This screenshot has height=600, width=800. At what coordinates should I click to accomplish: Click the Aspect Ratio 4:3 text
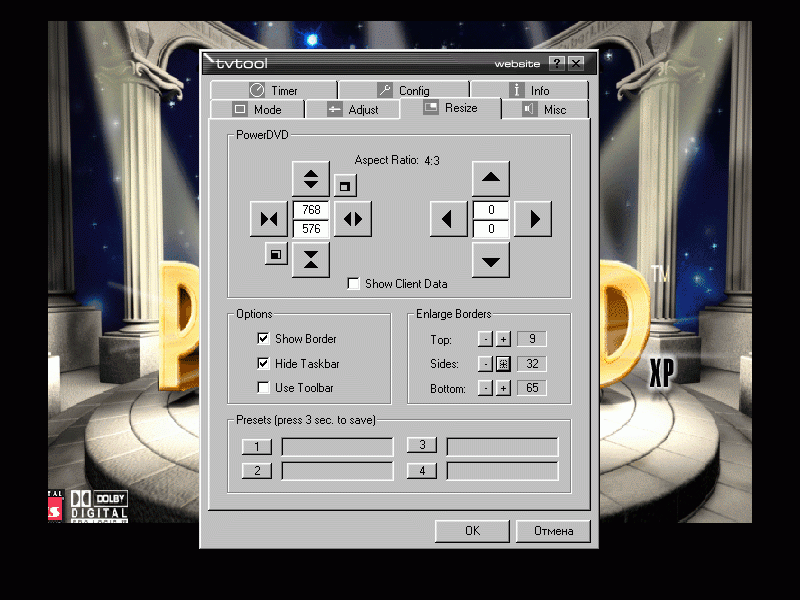click(397, 160)
